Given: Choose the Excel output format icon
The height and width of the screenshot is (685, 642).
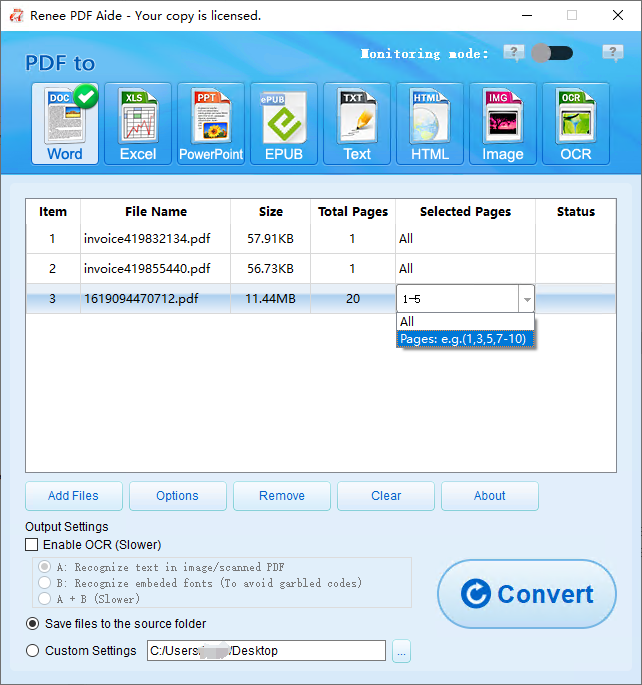Looking at the screenshot, I should coord(138,123).
